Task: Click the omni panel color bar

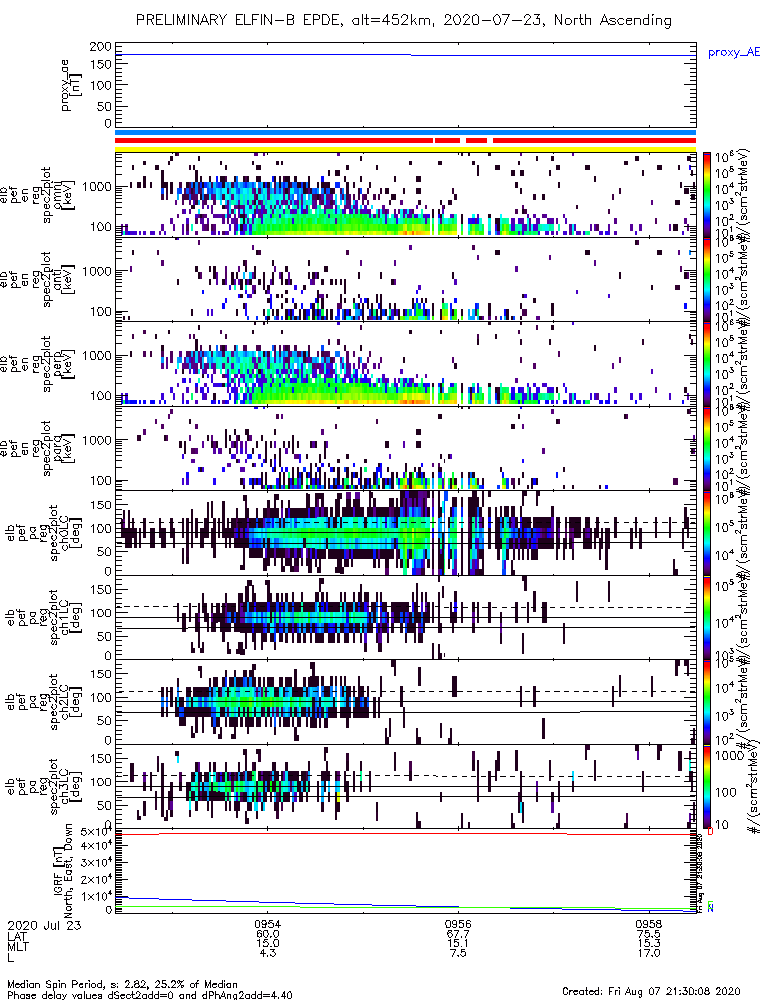Action: (x=707, y=195)
